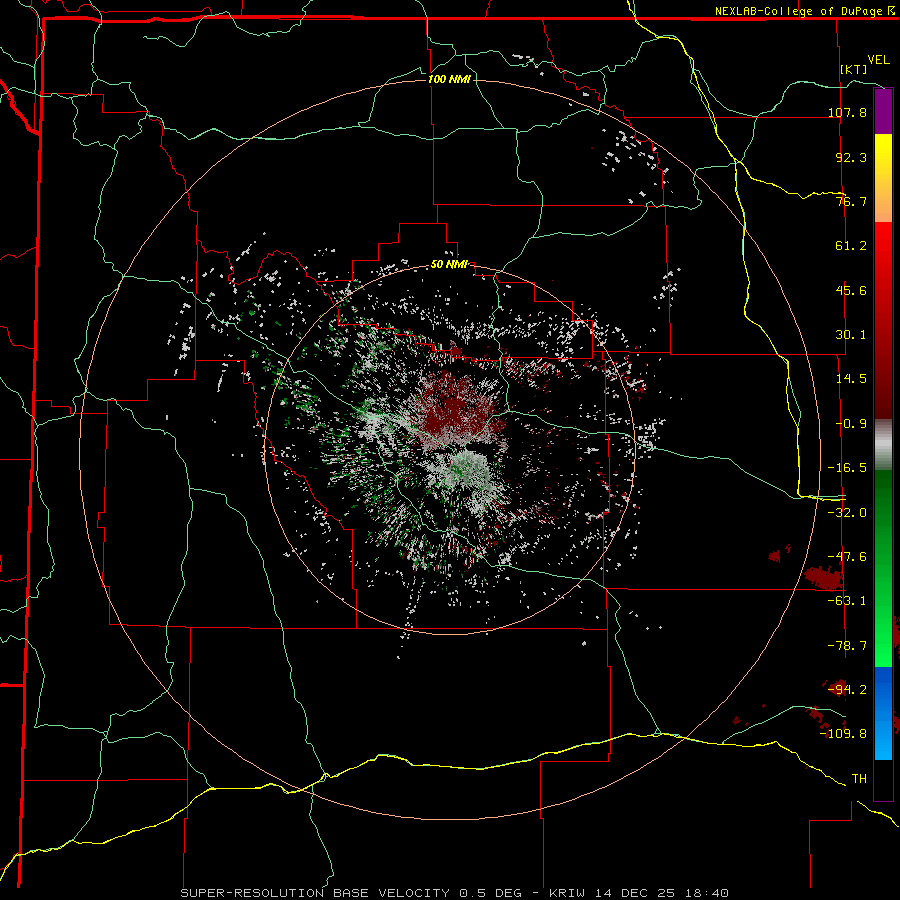
Task: Click the 61.2 velocity scale value
Action: pyautogui.click(x=851, y=246)
